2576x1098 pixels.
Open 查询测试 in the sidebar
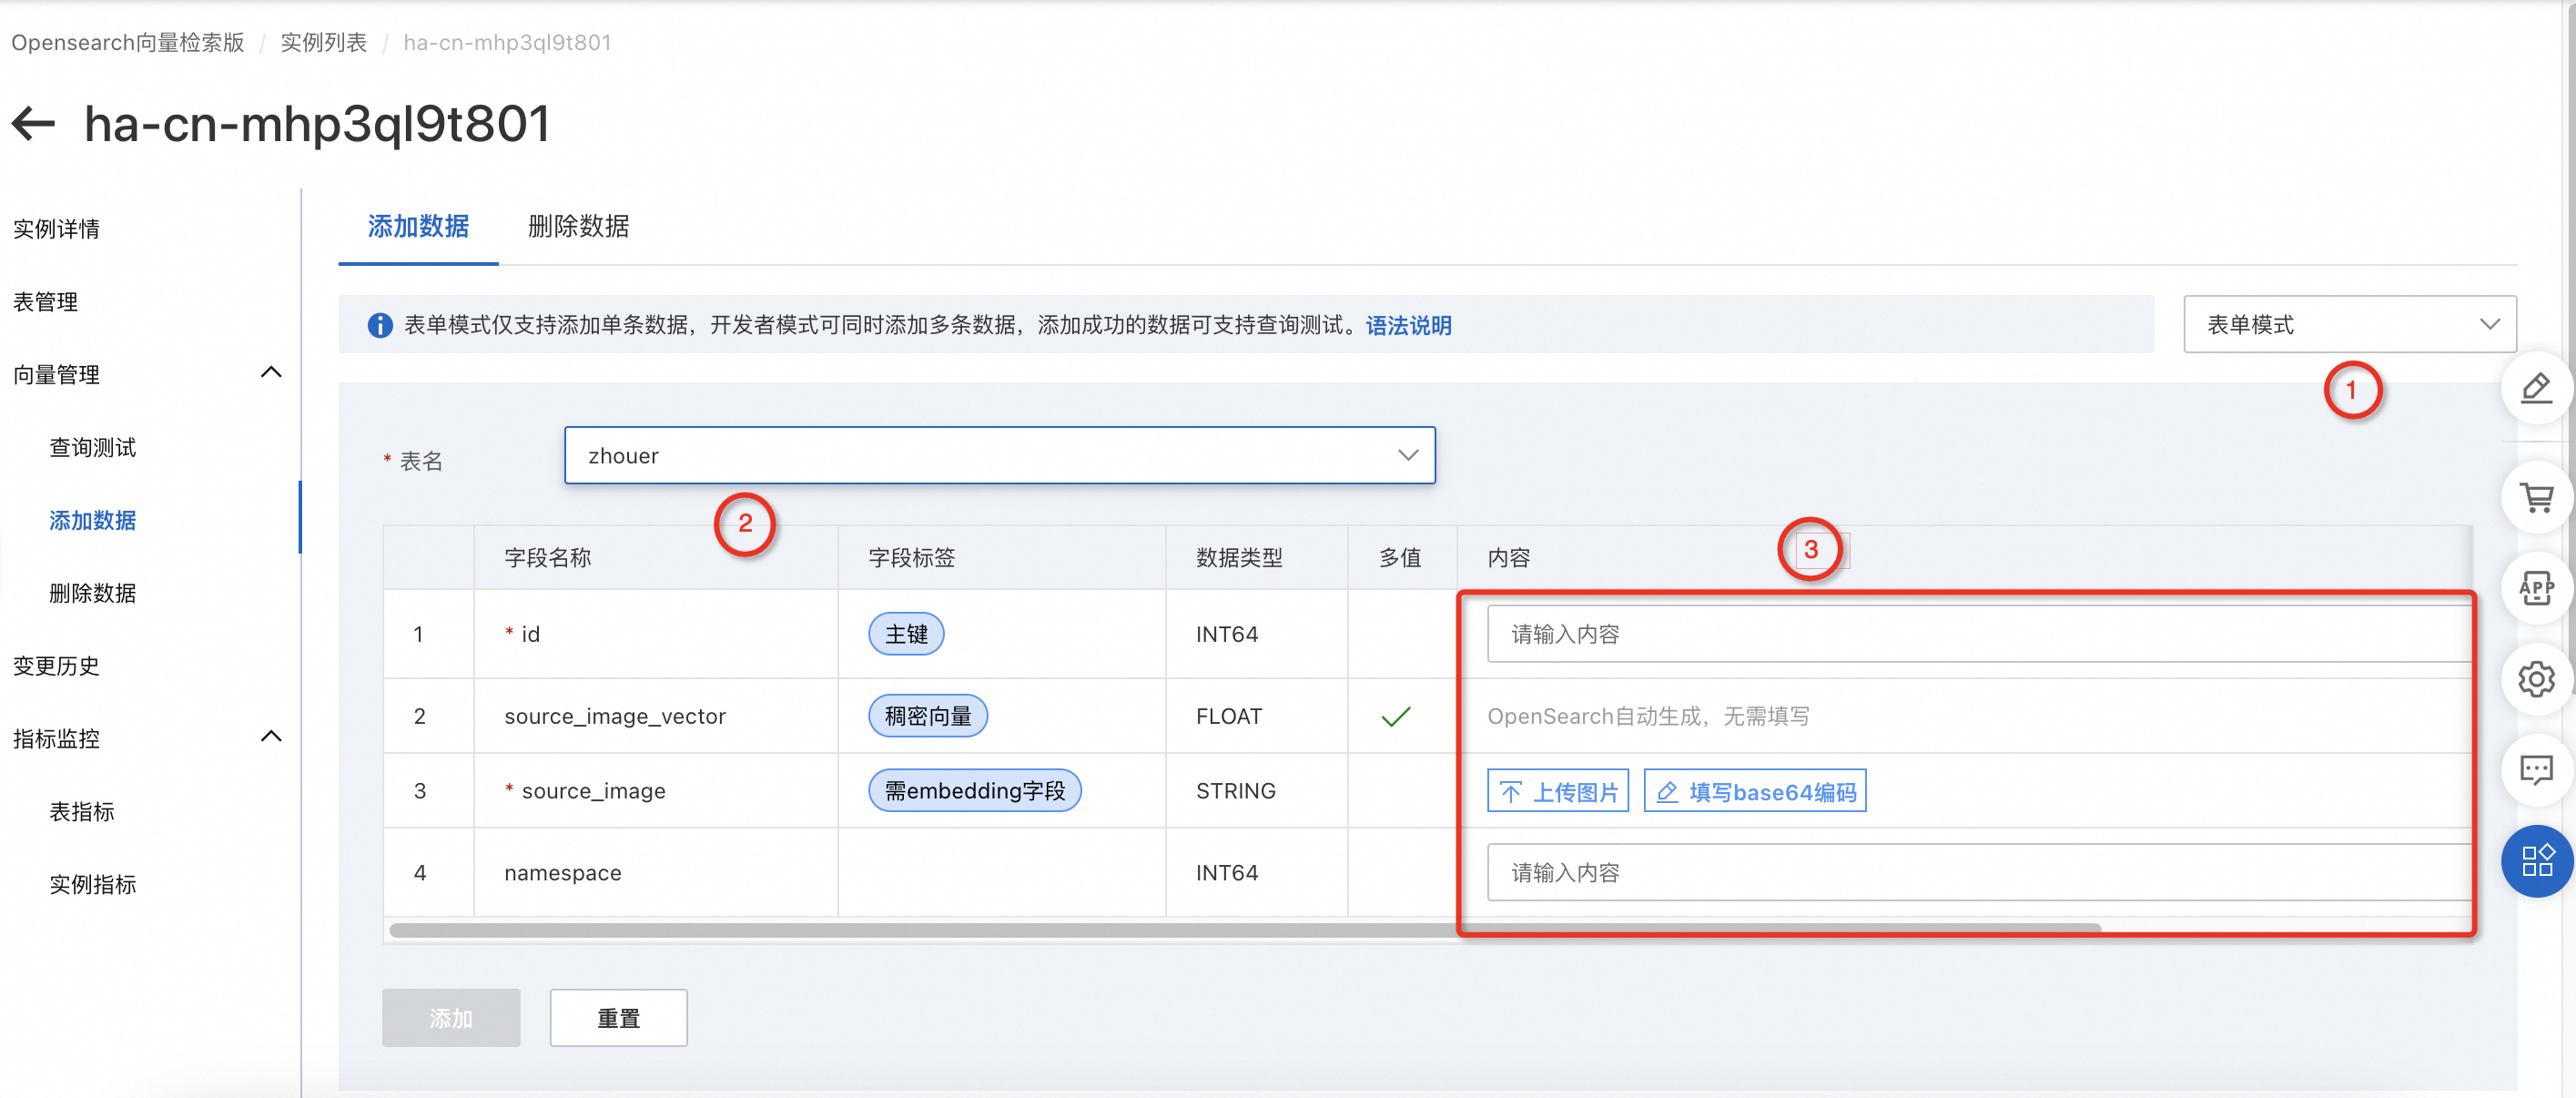pos(92,448)
